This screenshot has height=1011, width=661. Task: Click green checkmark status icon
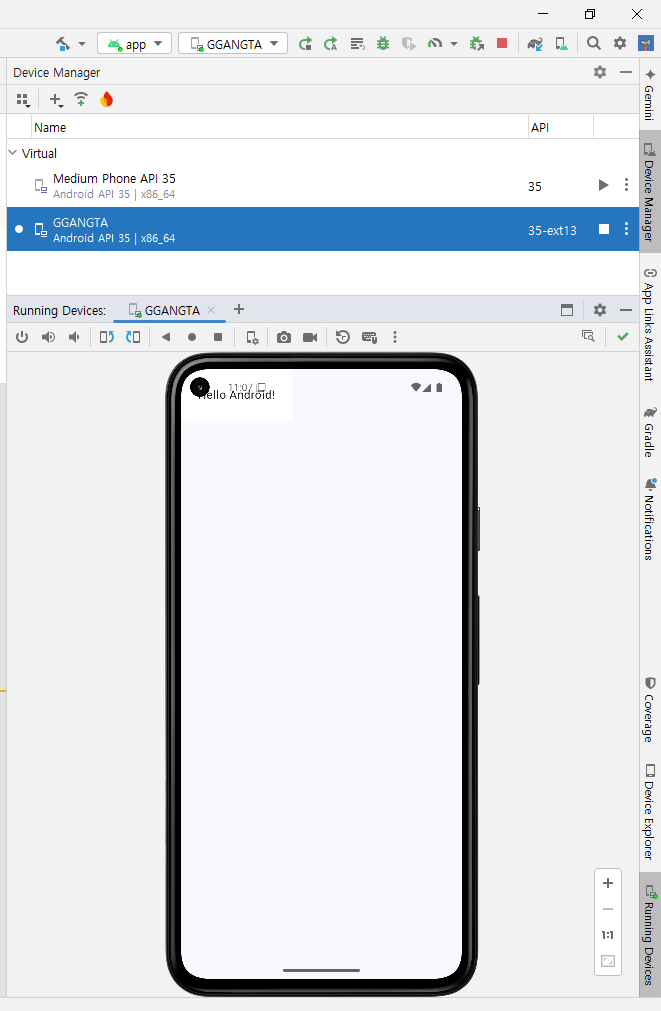click(x=622, y=337)
